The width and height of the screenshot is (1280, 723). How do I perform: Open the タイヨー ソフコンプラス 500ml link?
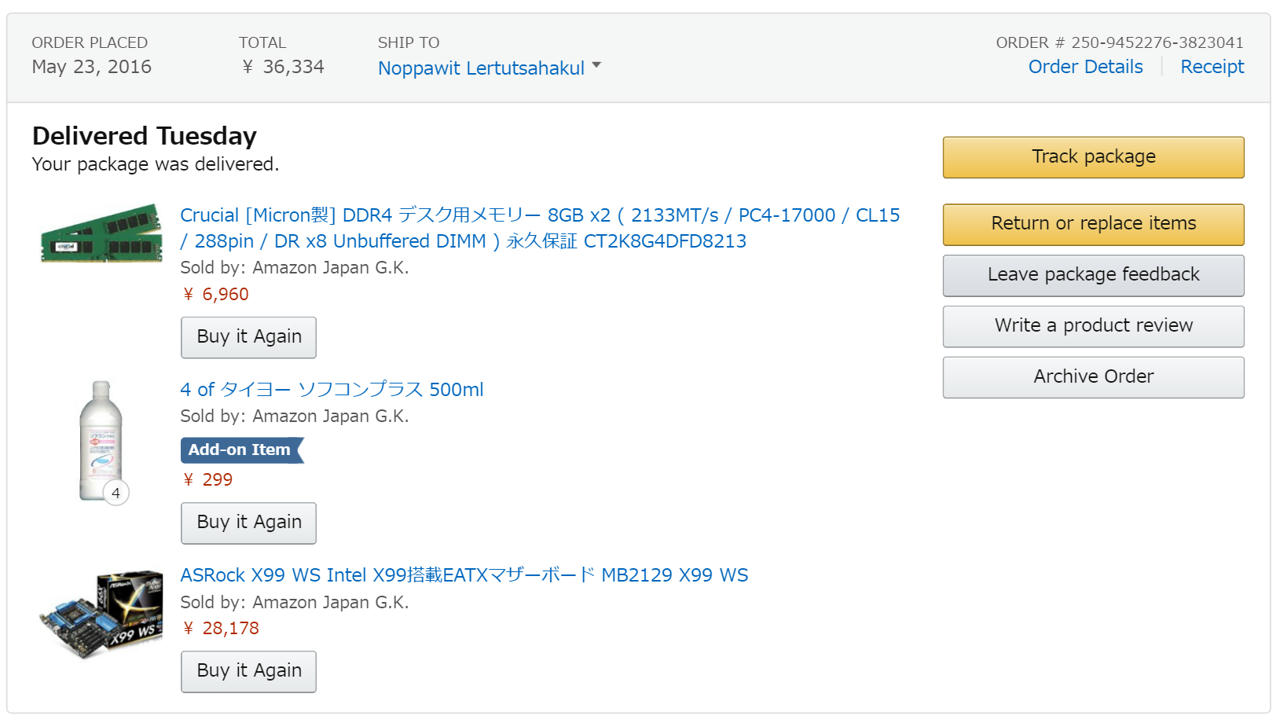coord(332,390)
